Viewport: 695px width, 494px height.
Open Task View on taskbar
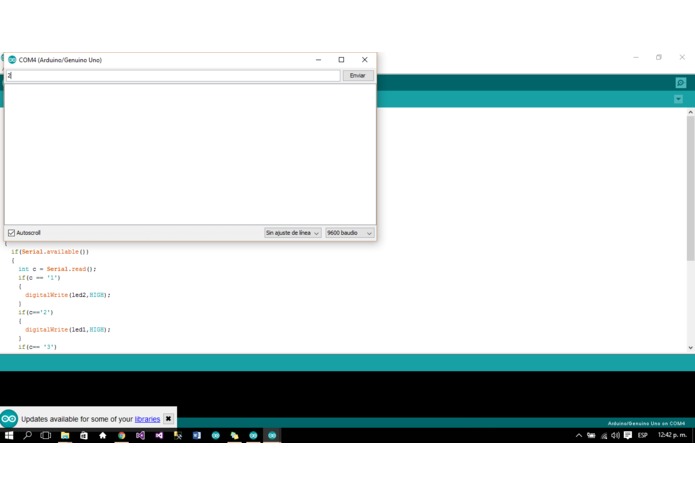point(46,436)
